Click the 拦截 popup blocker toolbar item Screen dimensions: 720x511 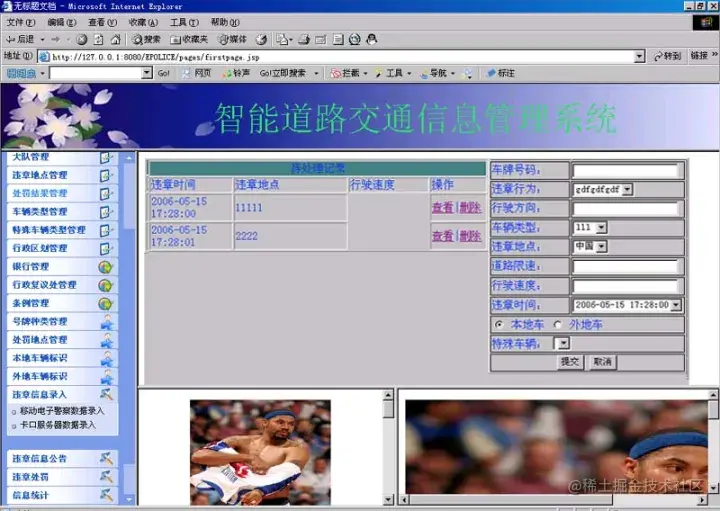345,73
